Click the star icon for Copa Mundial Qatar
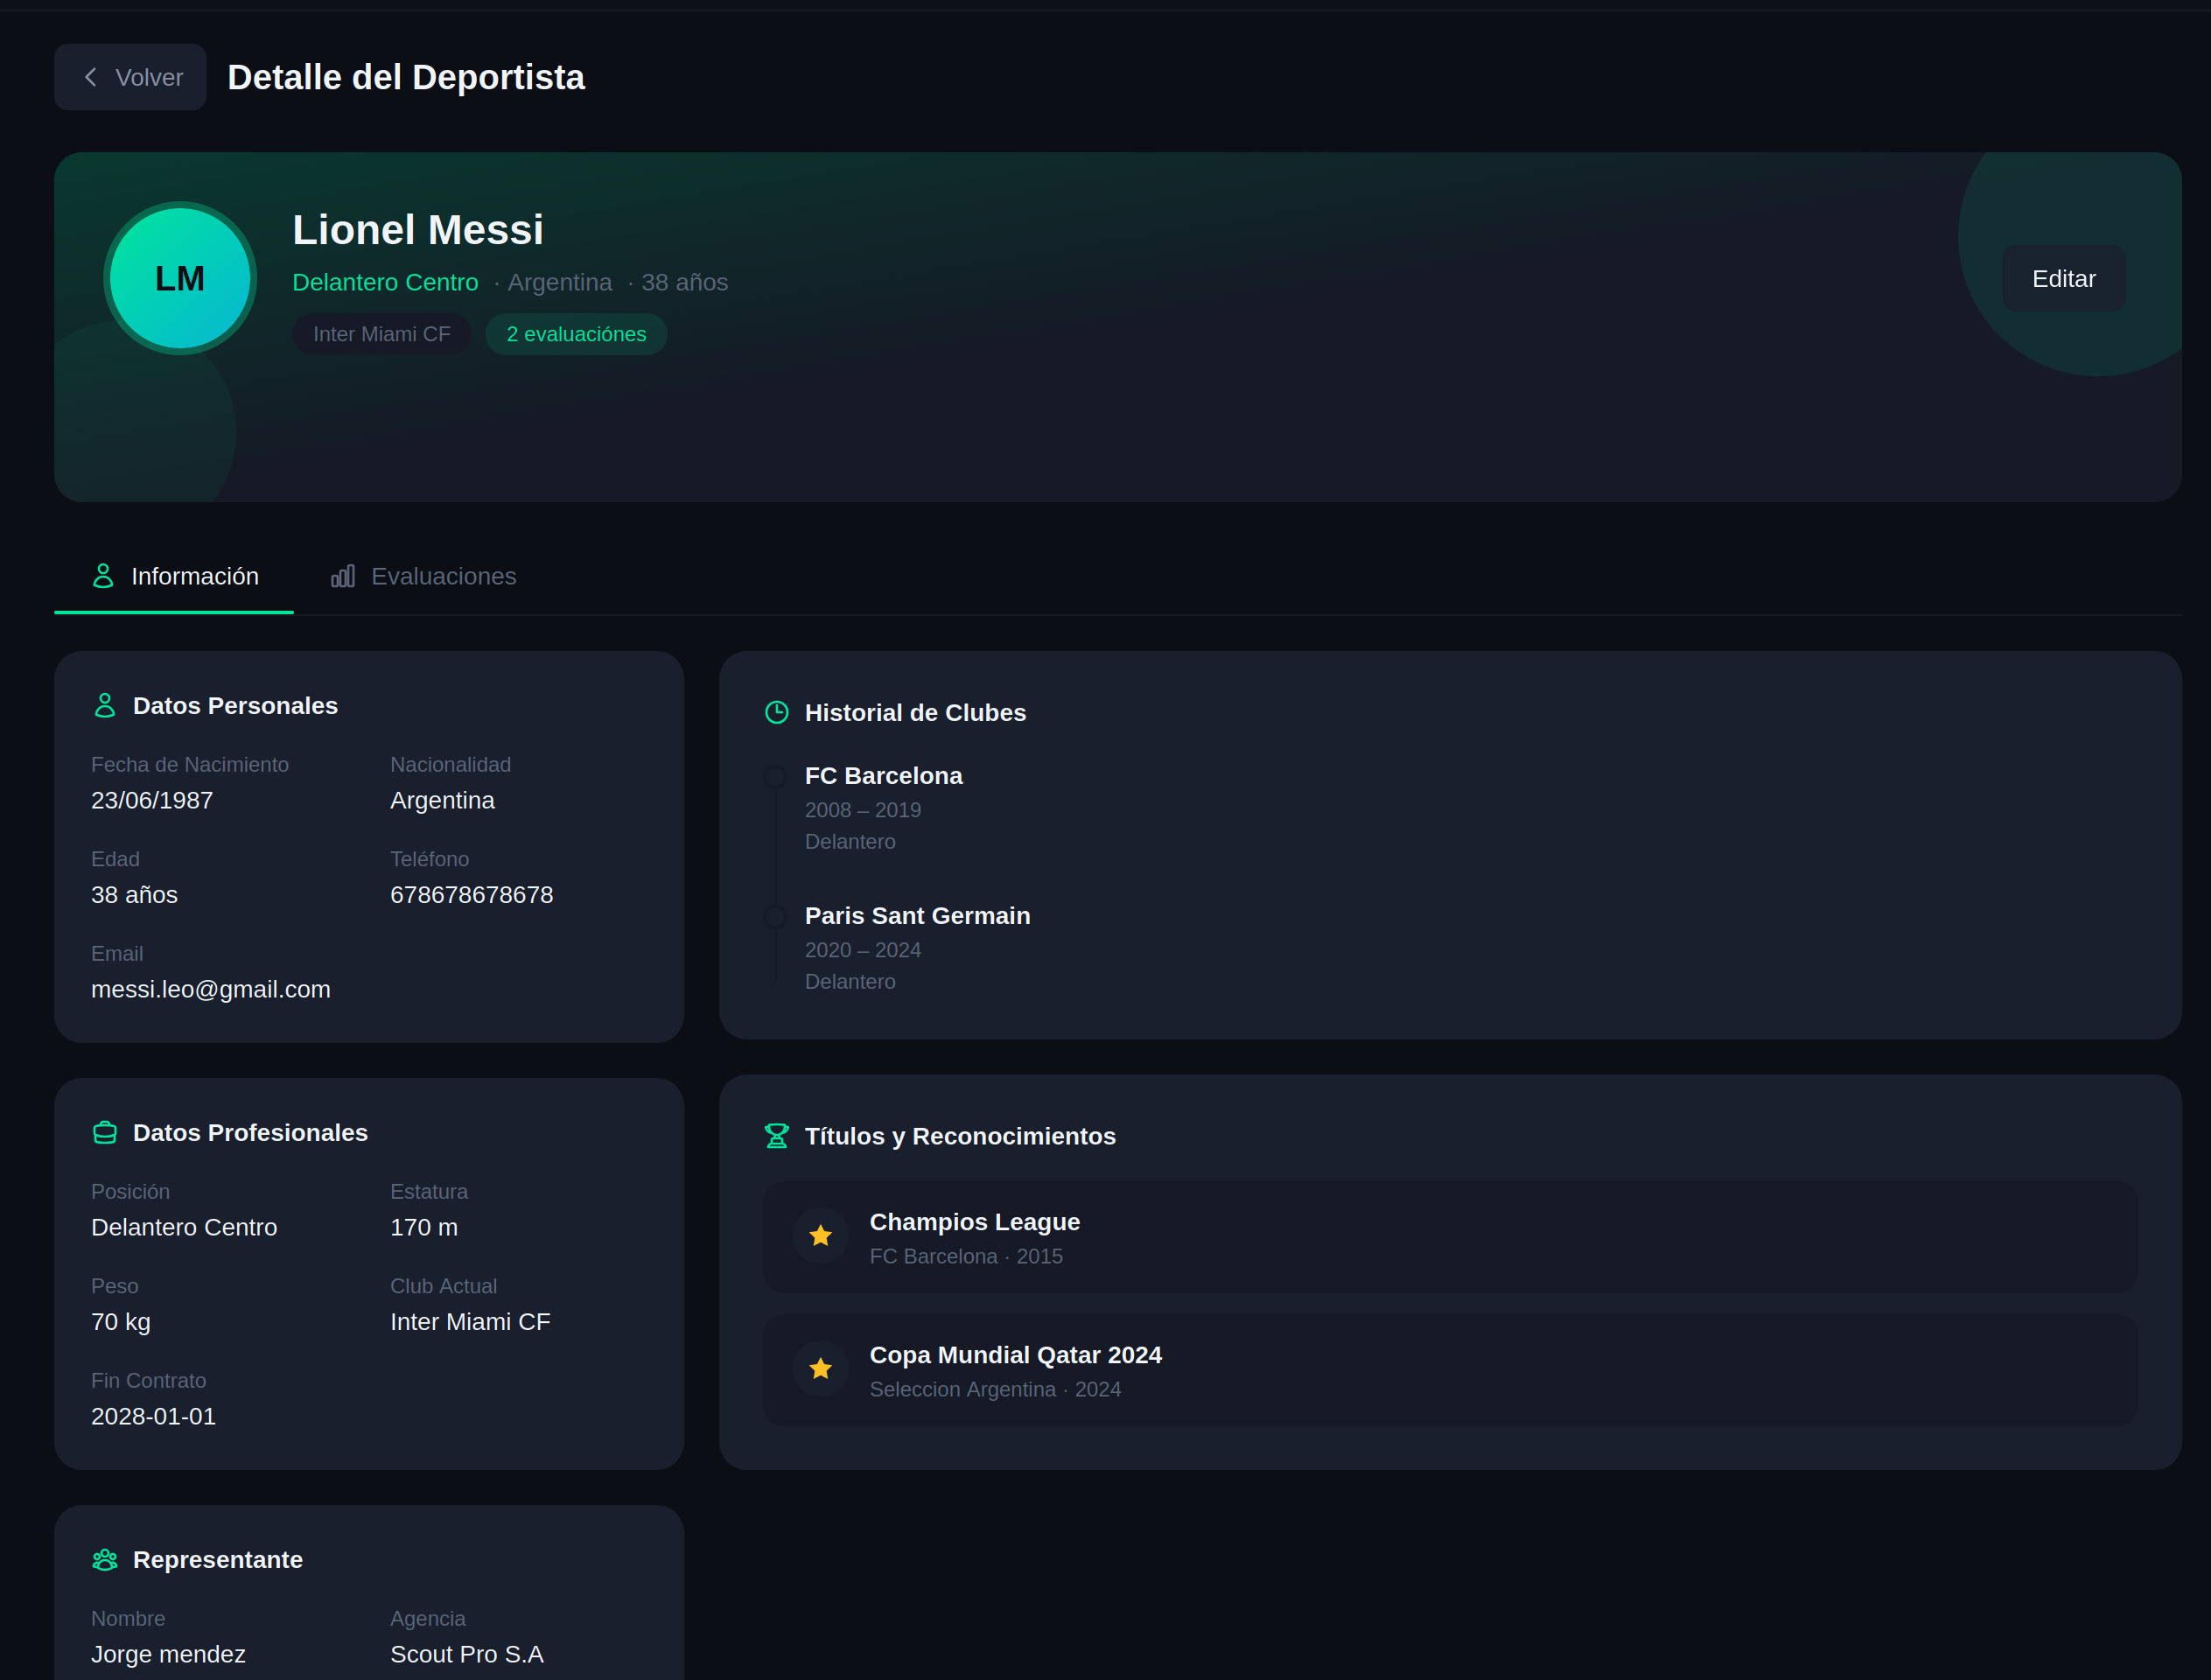2211x1680 pixels. [821, 1369]
